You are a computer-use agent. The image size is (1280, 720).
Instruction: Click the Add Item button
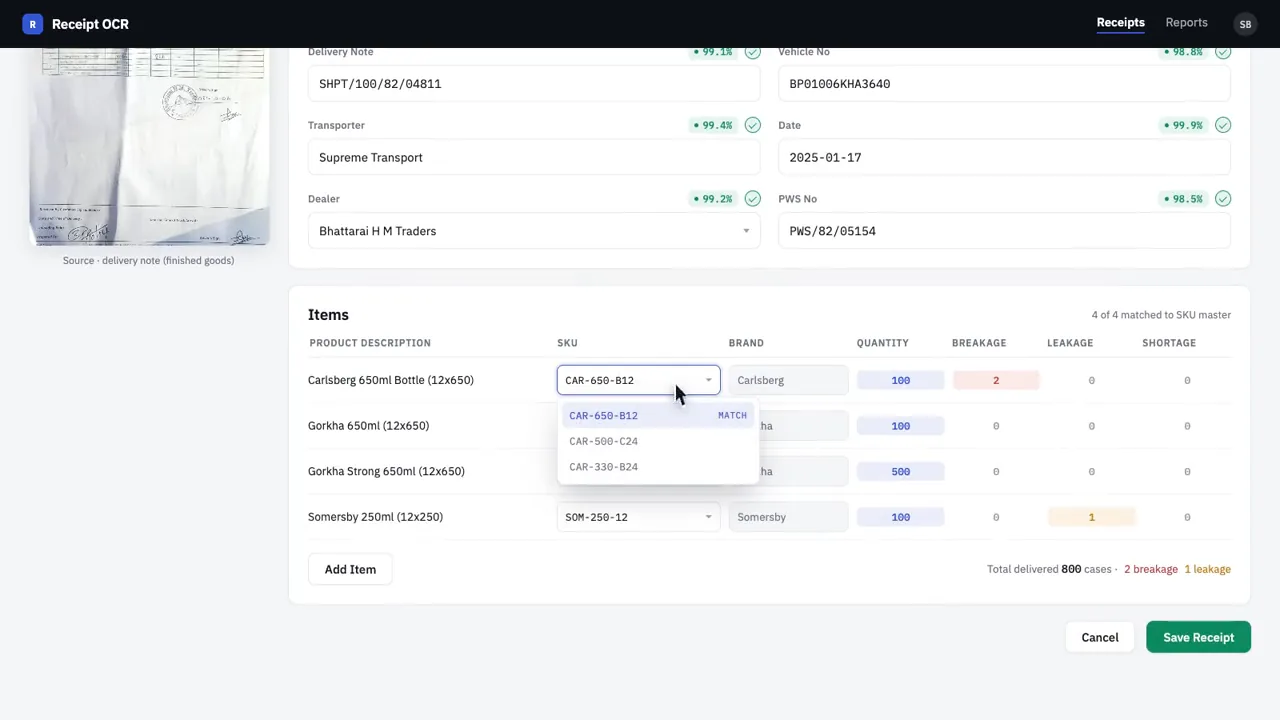(x=350, y=569)
